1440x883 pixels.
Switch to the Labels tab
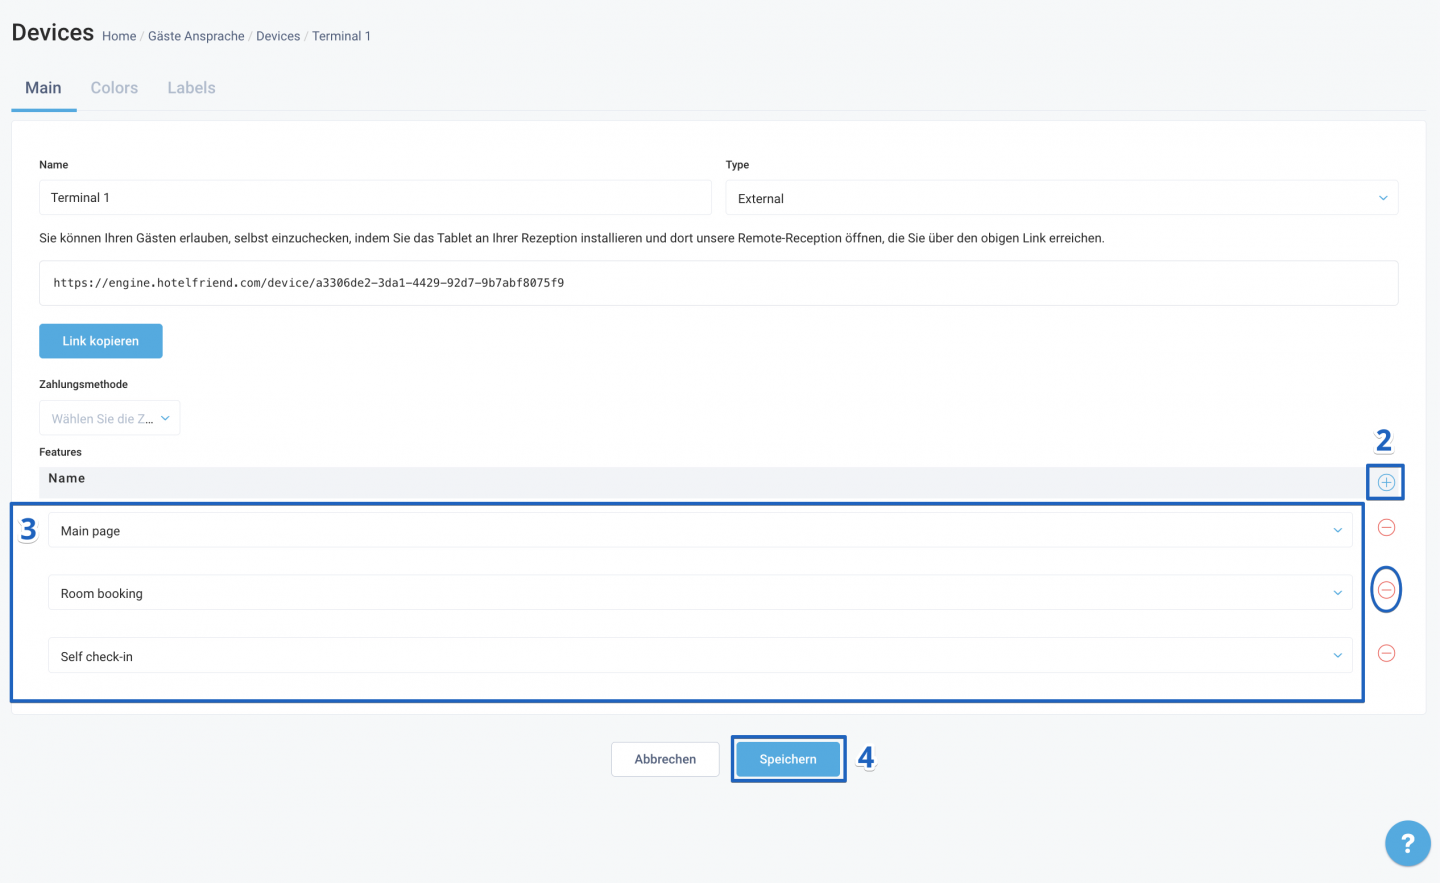[191, 88]
